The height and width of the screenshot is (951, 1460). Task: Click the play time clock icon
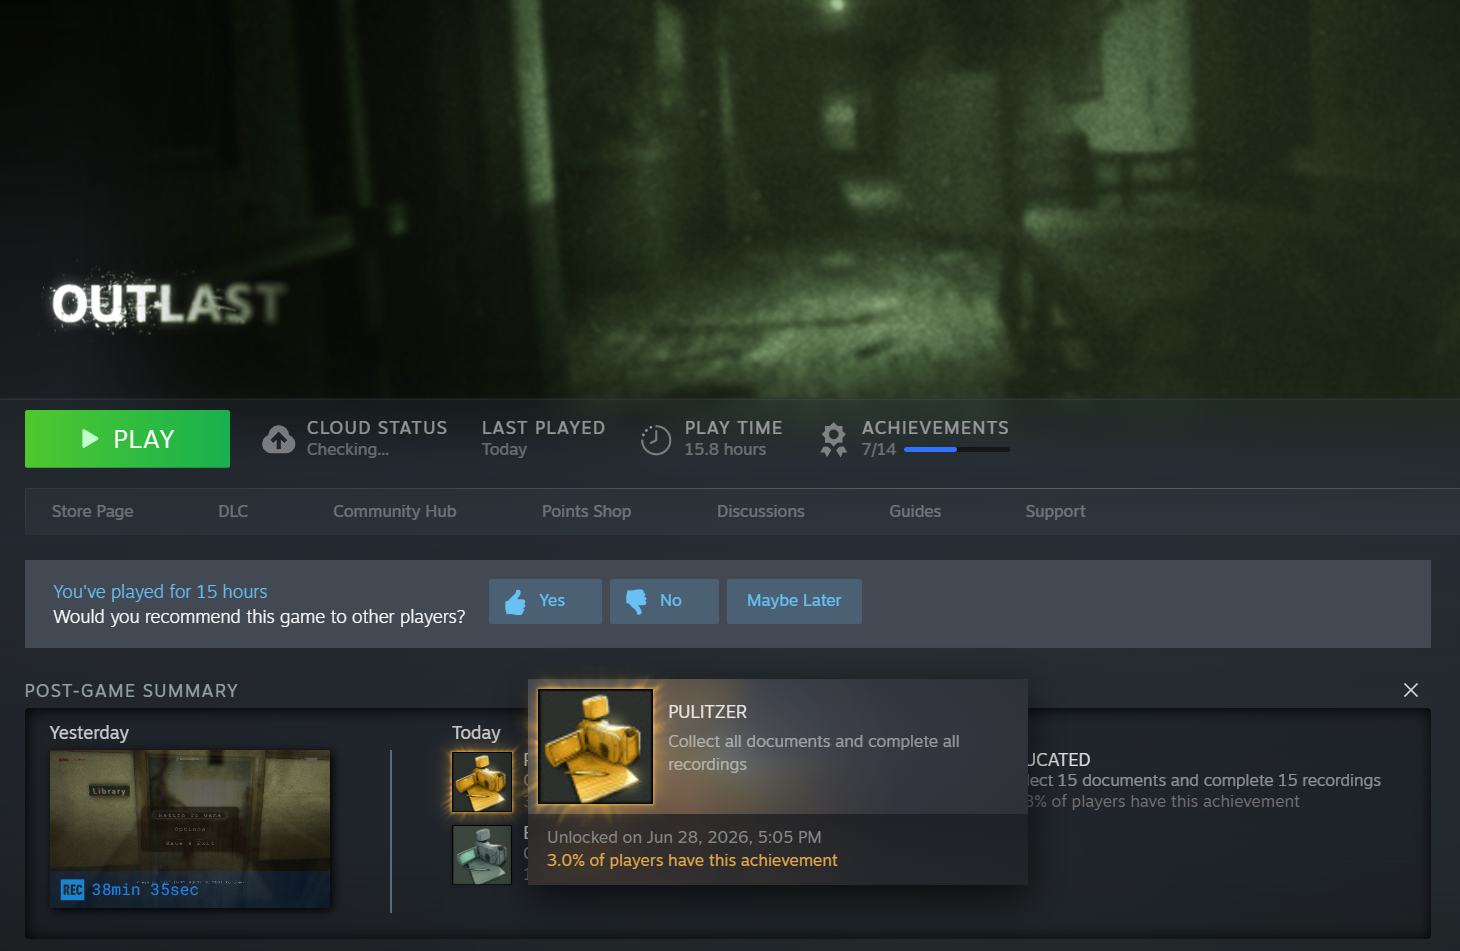point(656,439)
